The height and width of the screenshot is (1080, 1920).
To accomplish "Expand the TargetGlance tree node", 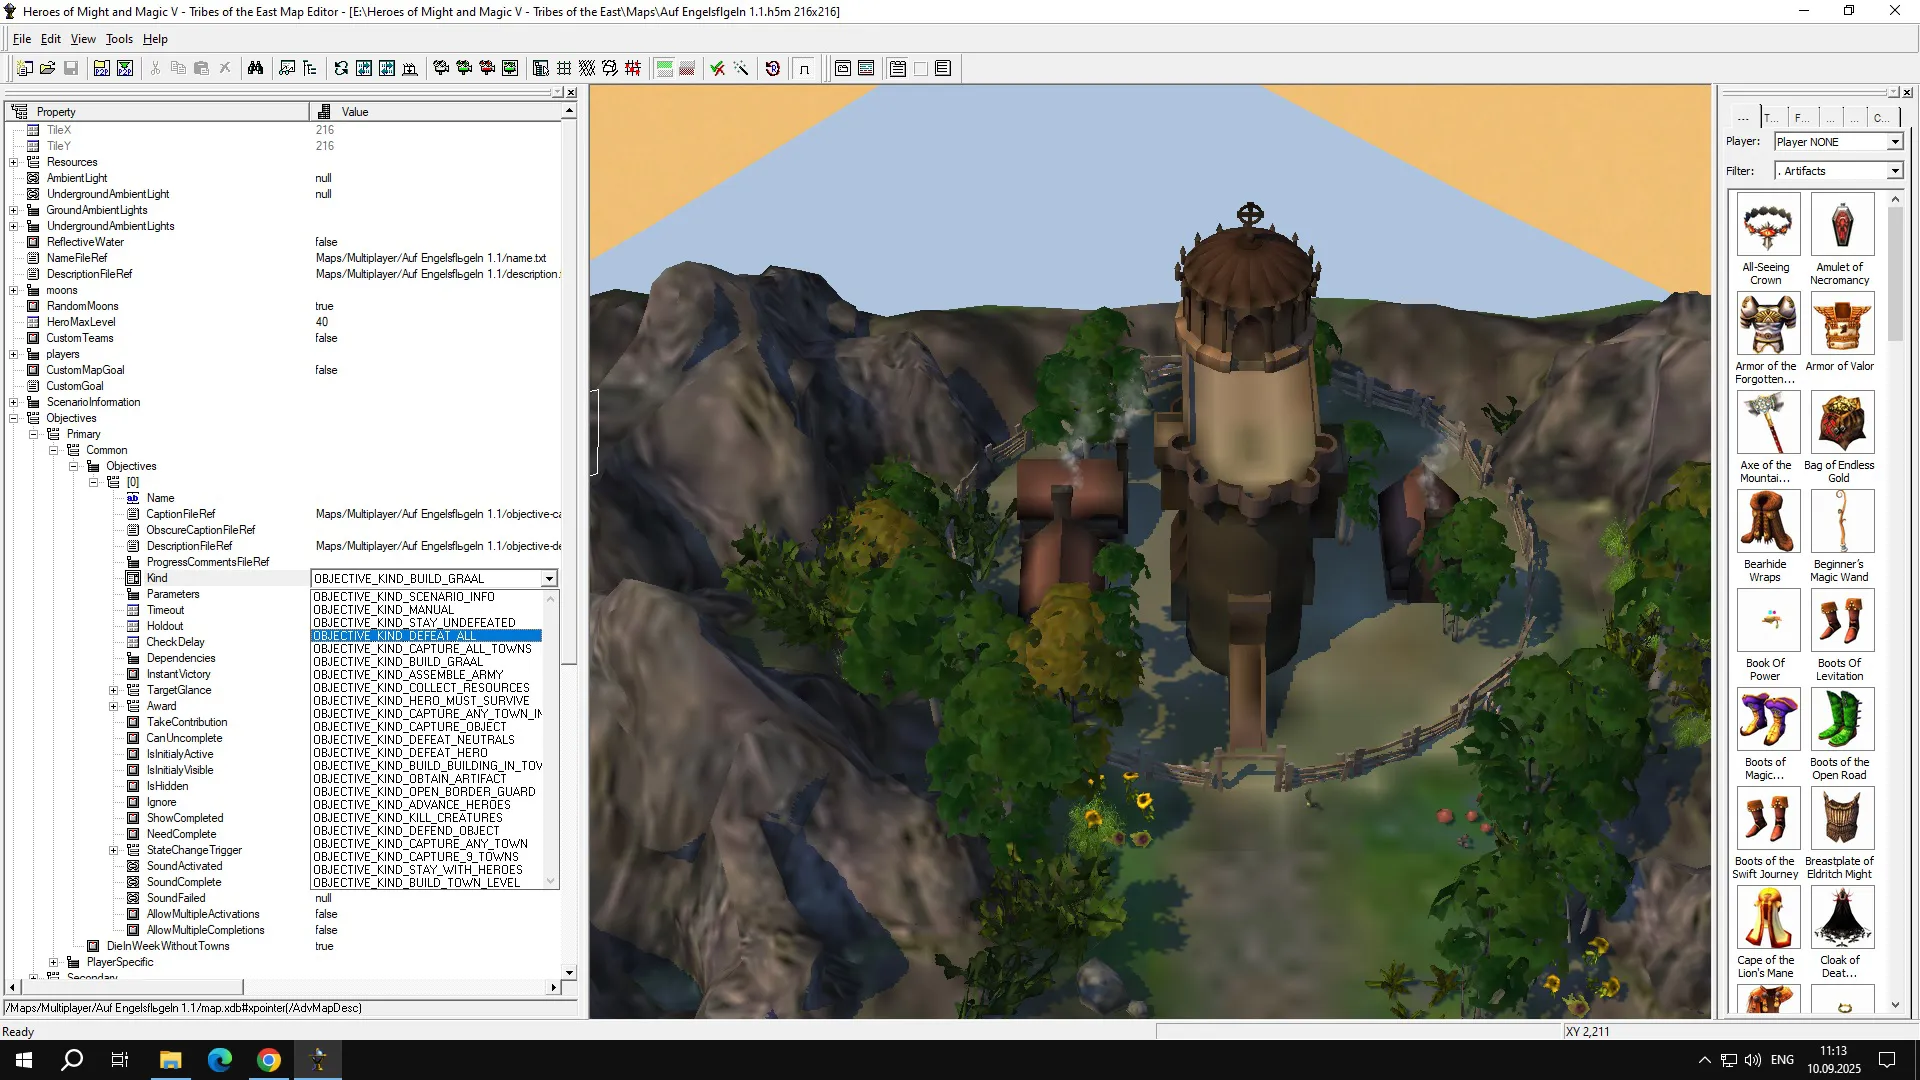I will 114,690.
